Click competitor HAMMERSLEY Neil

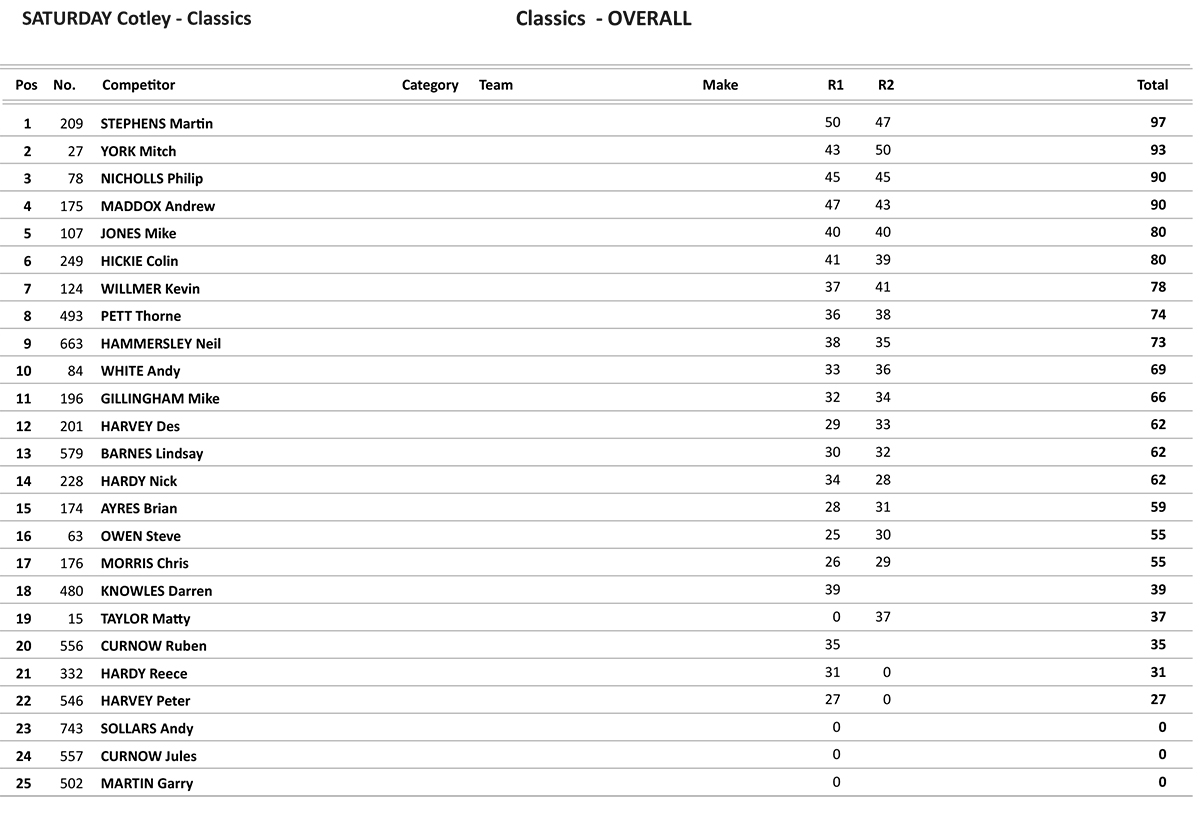pos(161,344)
